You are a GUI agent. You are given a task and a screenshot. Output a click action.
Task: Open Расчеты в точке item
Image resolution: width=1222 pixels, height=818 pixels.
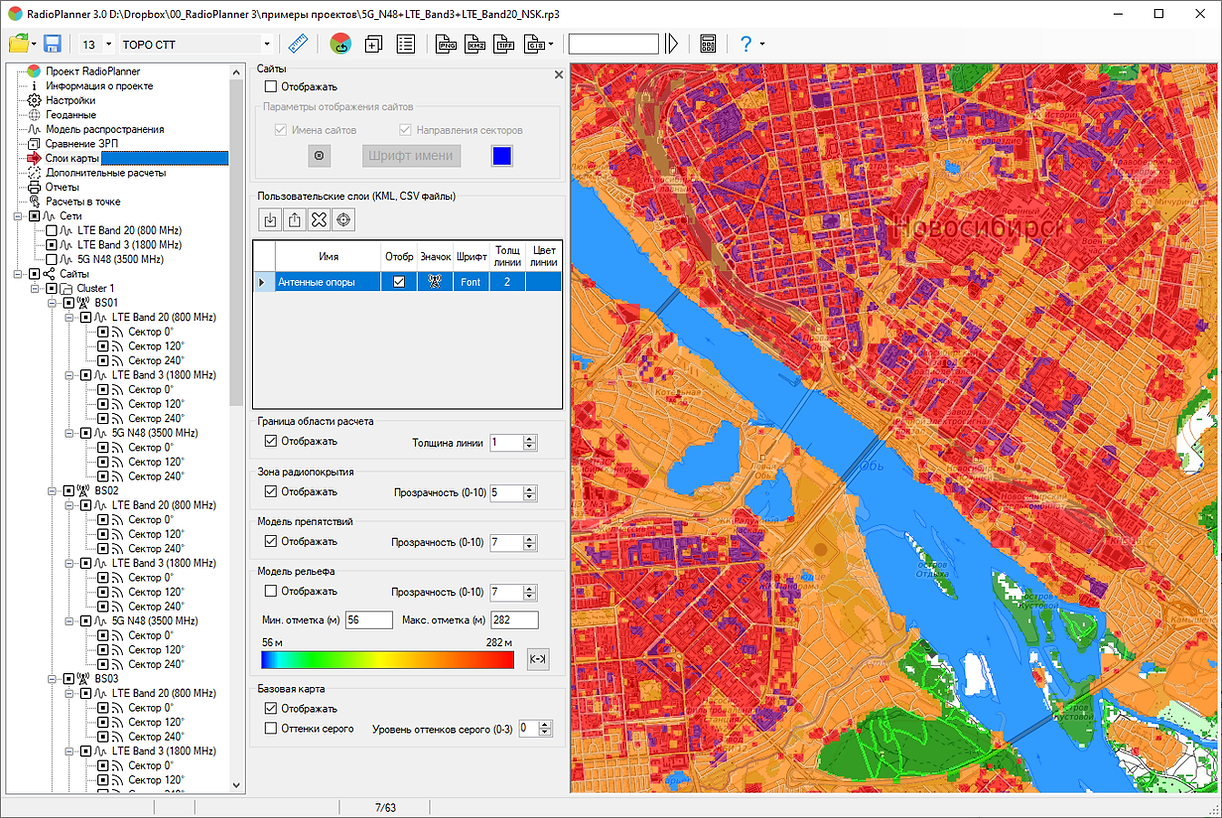pyautogui.click(x=82, y=201)
